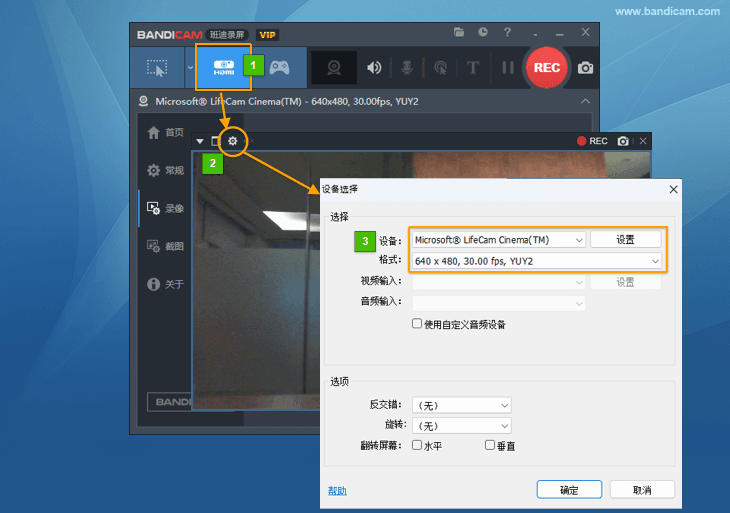Open the preview window dropdown triangle
The height and width of the screenshot is (513, 730).
200,141
